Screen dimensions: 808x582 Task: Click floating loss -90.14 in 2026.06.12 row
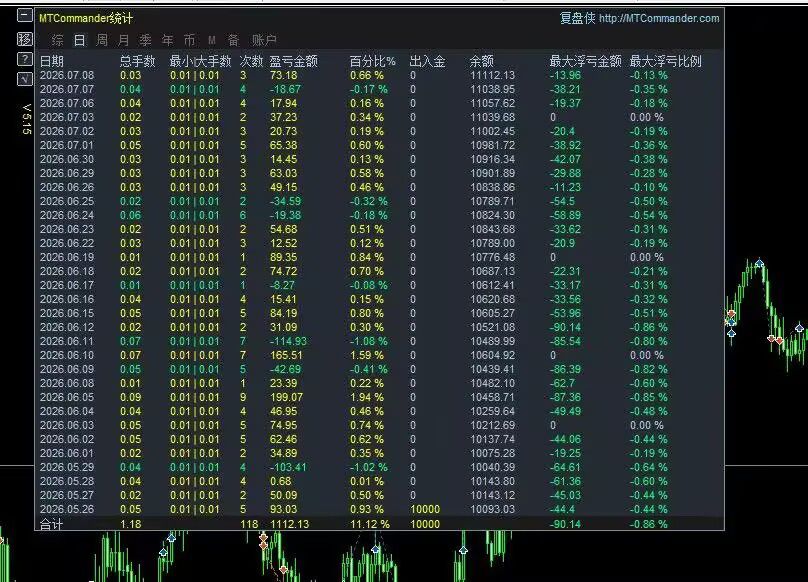565,327
